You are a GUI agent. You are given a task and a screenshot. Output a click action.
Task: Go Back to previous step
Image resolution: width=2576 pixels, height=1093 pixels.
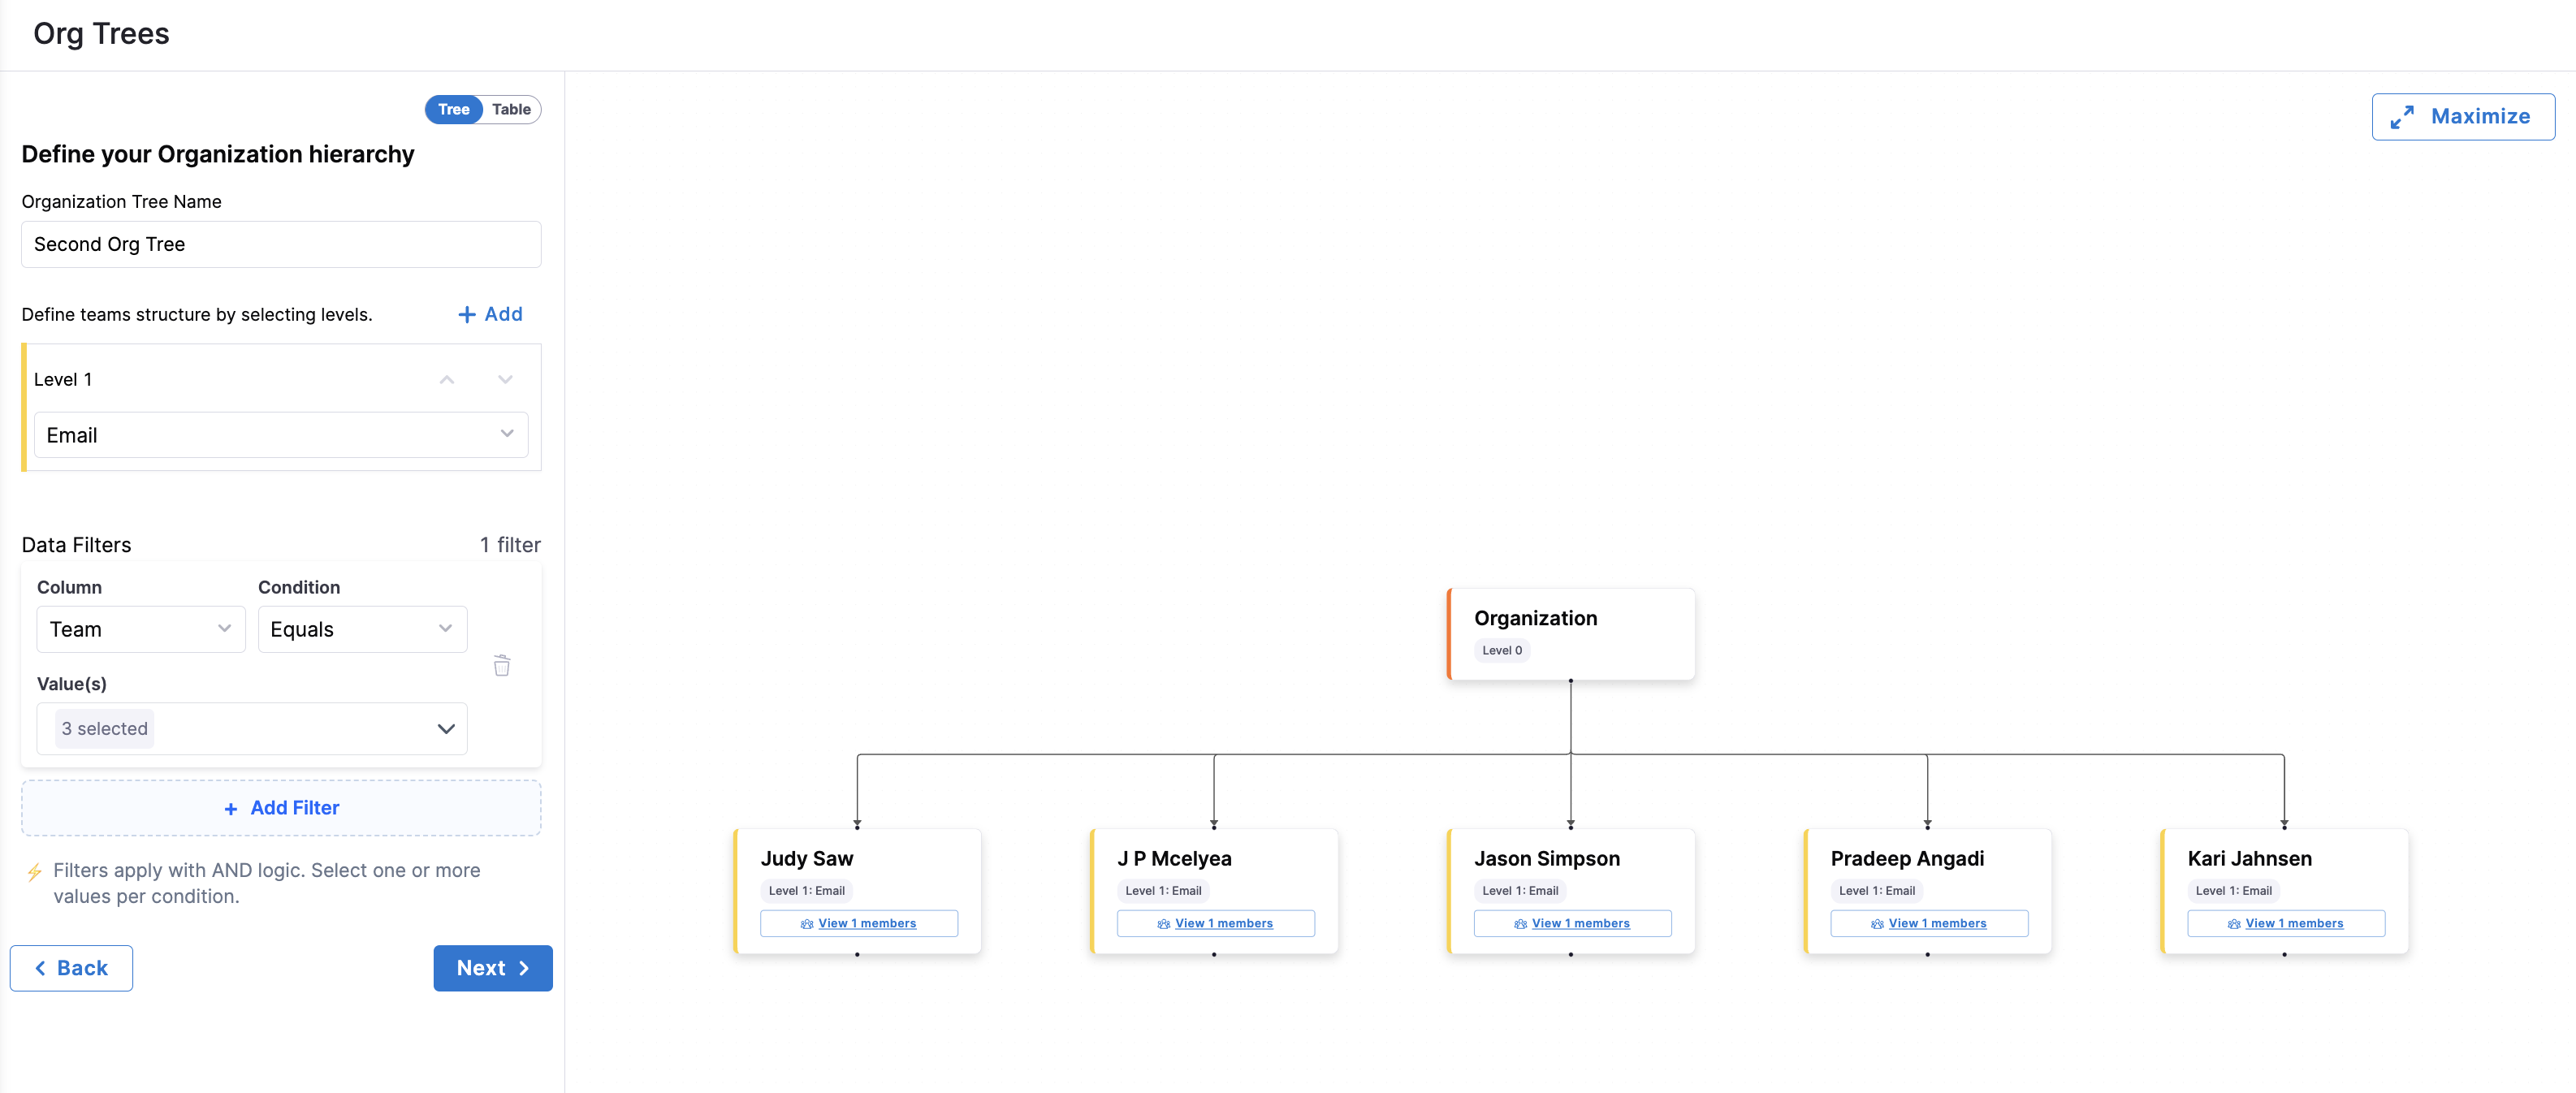(71, 968)
